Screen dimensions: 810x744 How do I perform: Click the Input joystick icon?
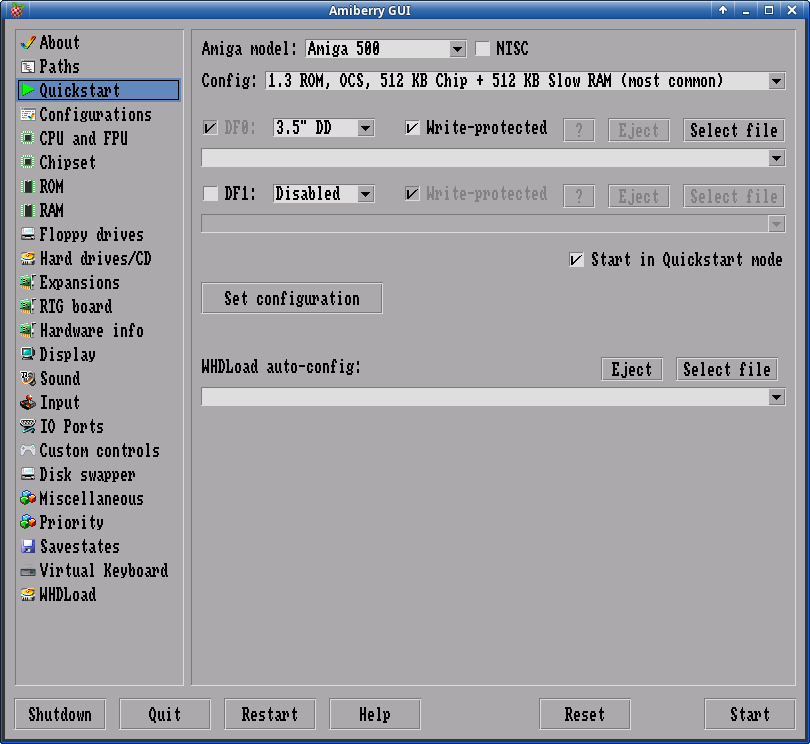click(28, 402)
